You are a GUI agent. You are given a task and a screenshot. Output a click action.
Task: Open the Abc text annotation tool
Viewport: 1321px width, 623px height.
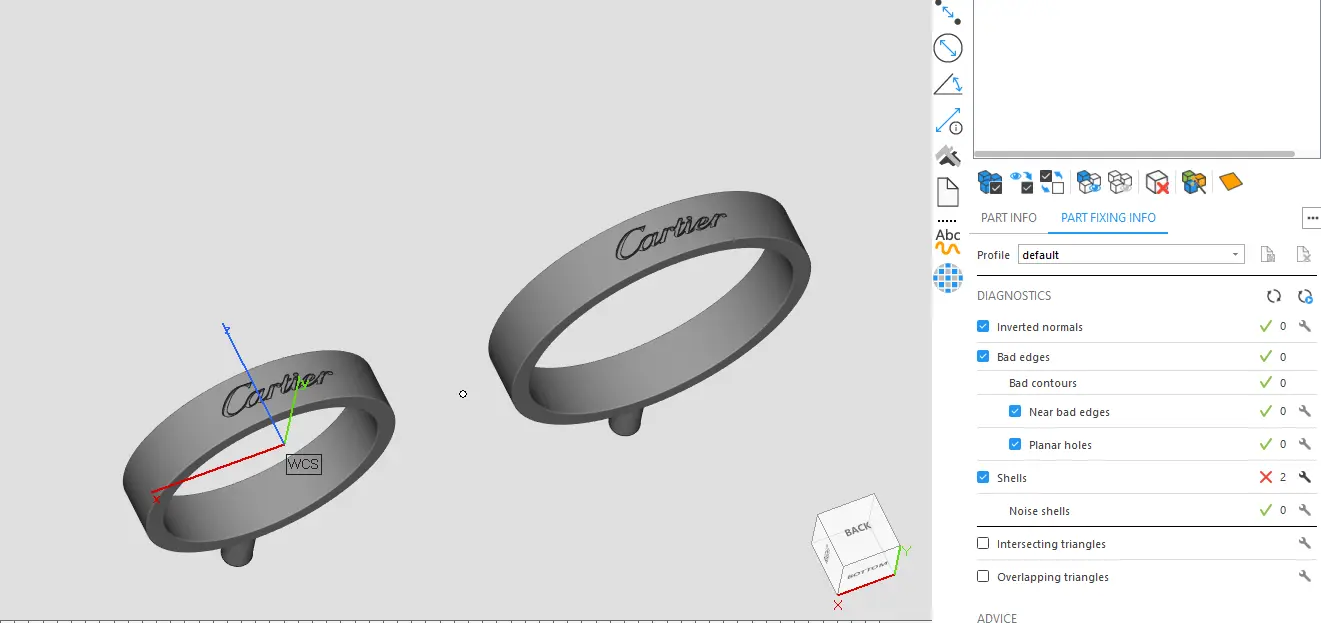pyautogui.click(x=947, y=236)
